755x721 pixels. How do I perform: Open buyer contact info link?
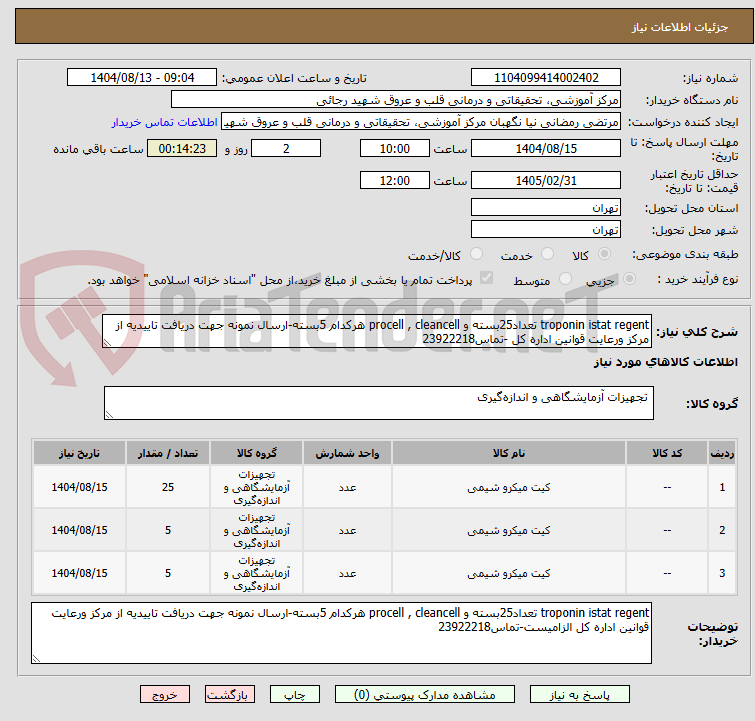(165, 122)
